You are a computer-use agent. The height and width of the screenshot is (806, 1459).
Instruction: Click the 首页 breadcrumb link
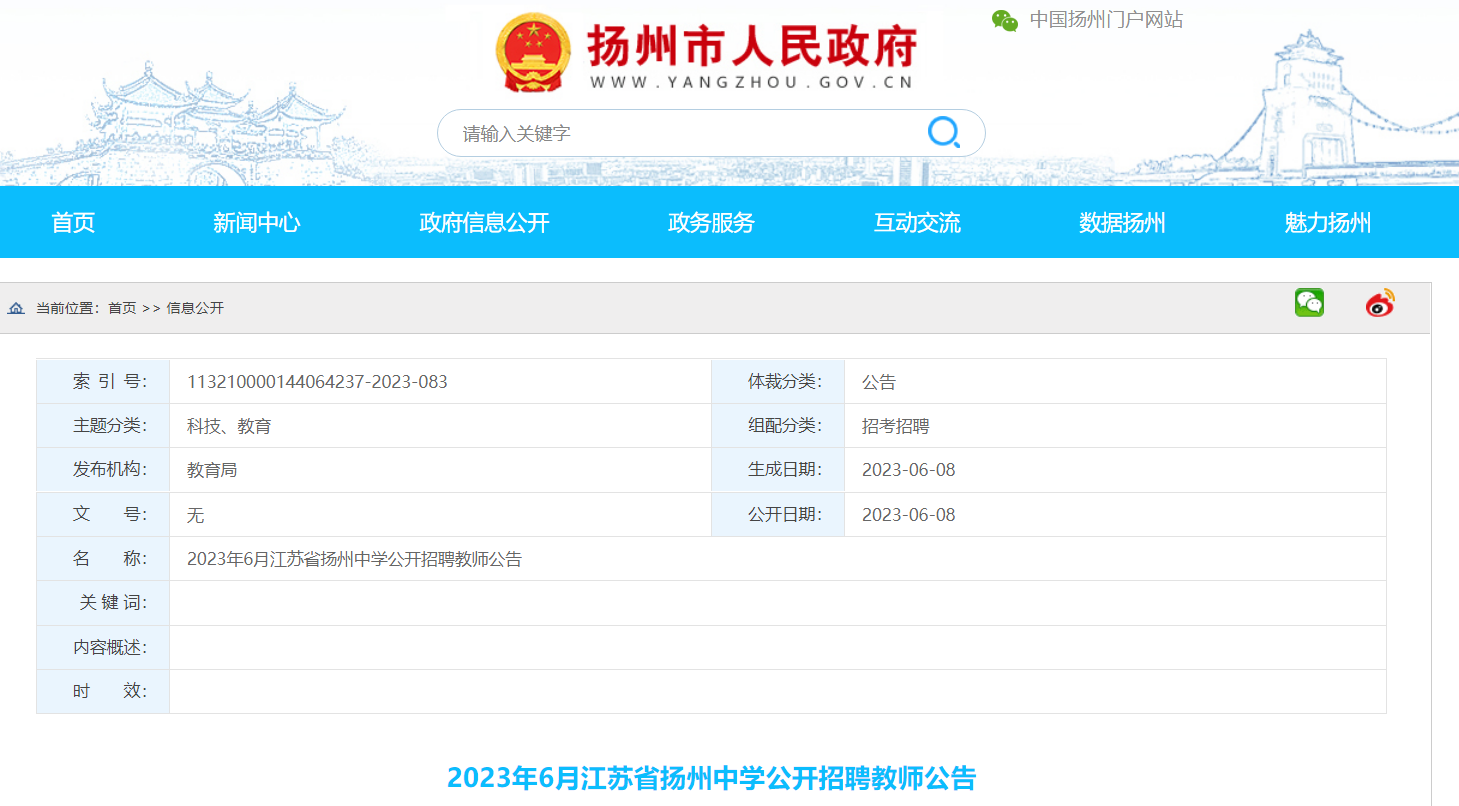[122, 308]
